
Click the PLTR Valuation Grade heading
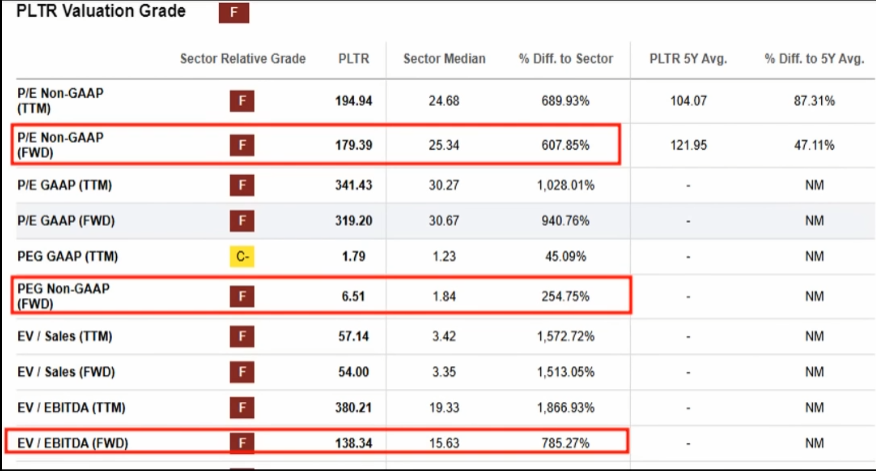[101, 12]
